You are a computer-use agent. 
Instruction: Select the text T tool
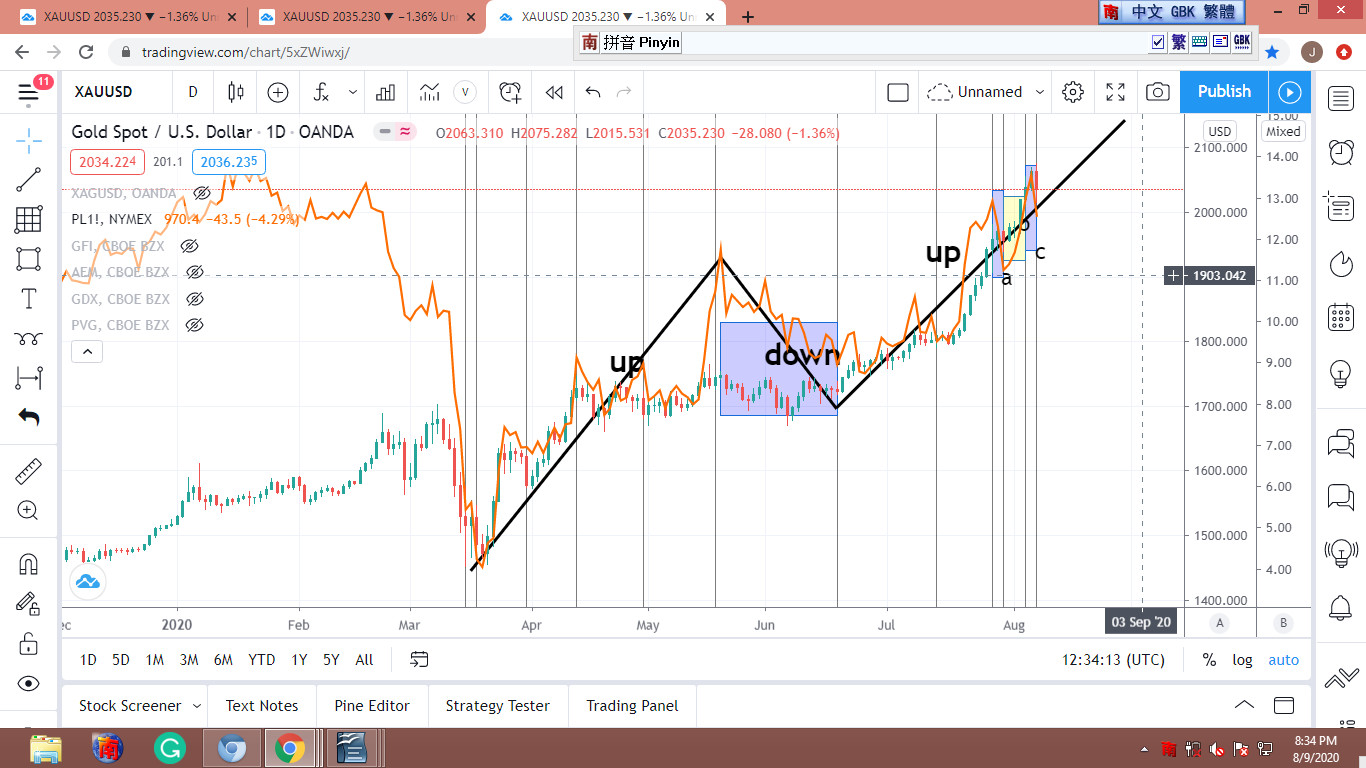[29, 299]
